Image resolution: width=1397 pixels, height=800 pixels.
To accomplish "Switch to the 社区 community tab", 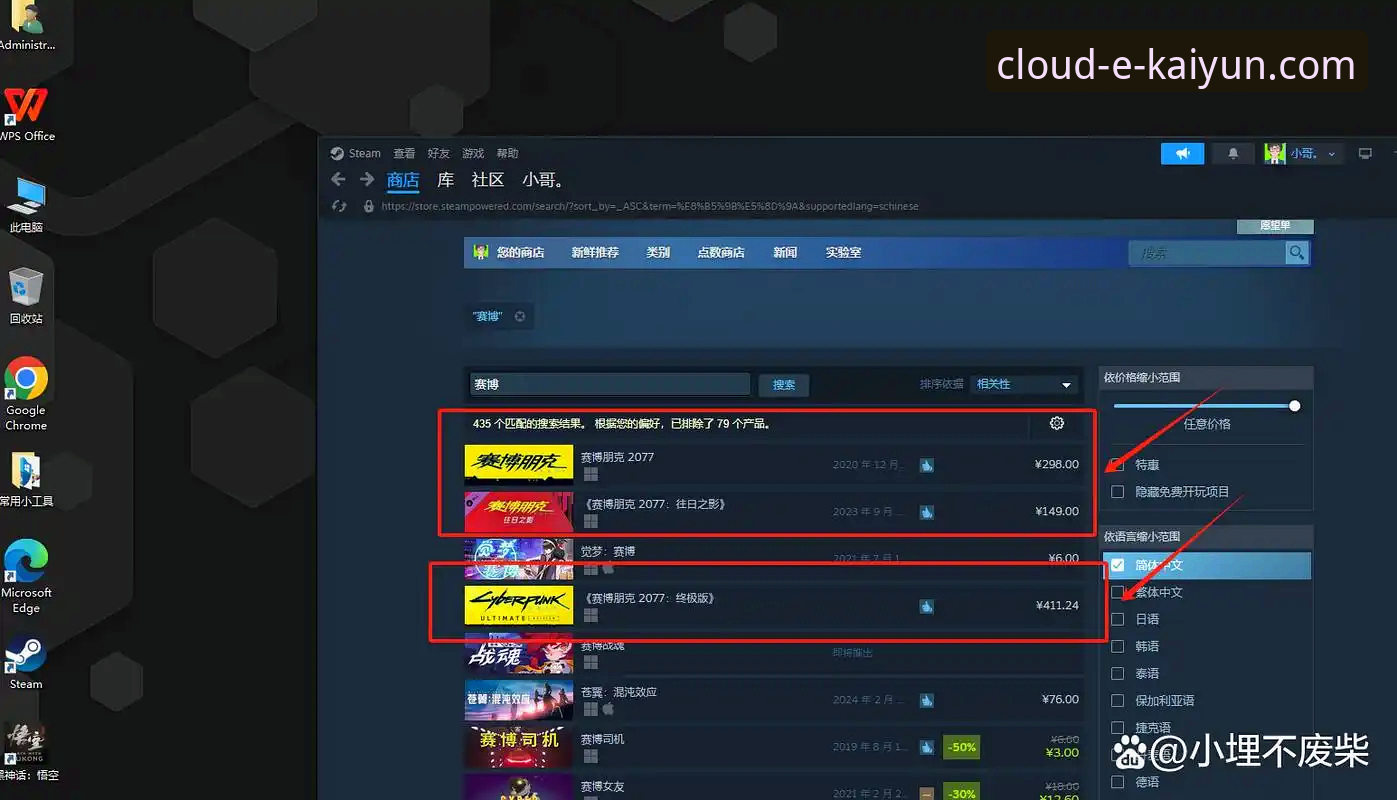I will (x=488, y=180).
